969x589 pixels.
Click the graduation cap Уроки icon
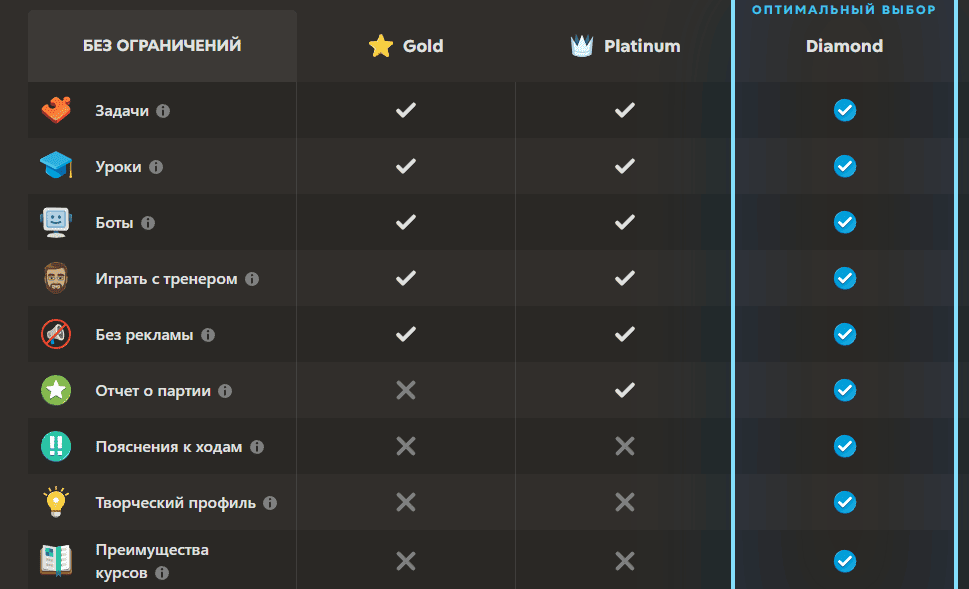[56, 166]
